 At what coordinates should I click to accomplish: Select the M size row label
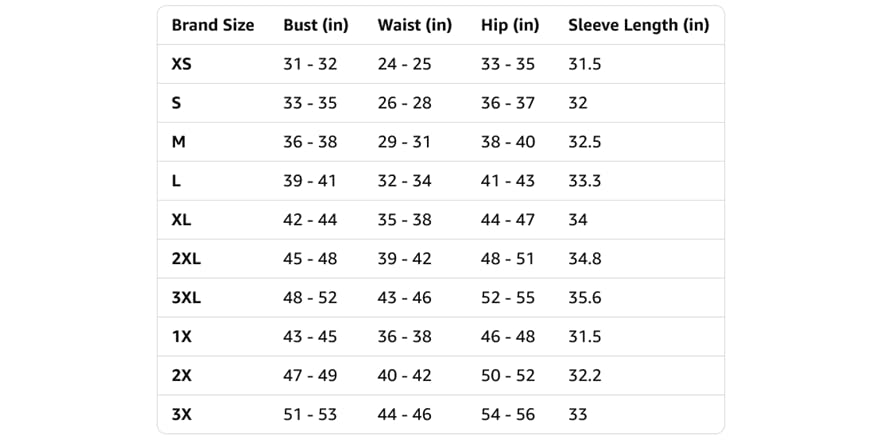coord(178,142)
